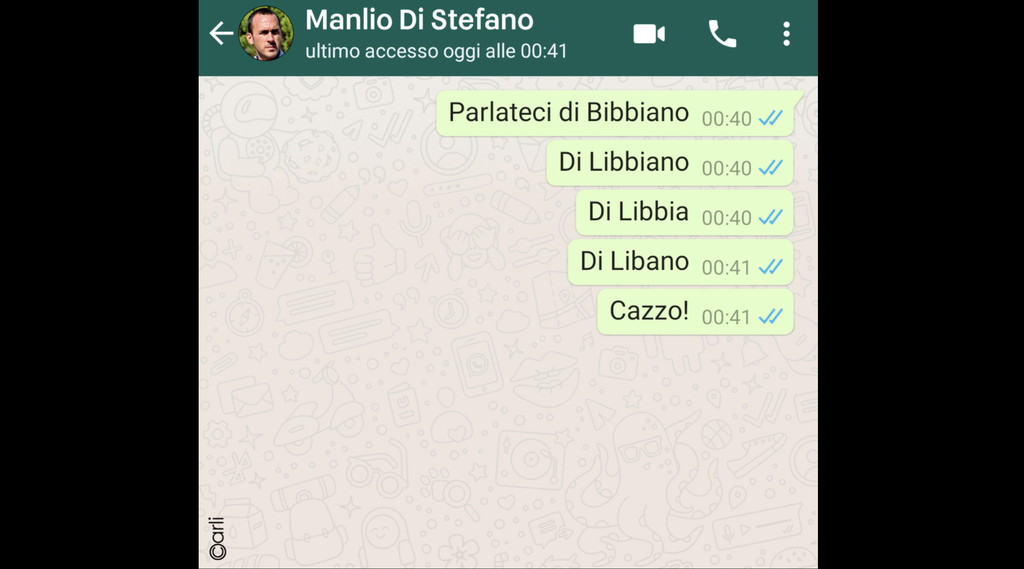Select the 'Cazzo!' message bubble

(696, 312)
